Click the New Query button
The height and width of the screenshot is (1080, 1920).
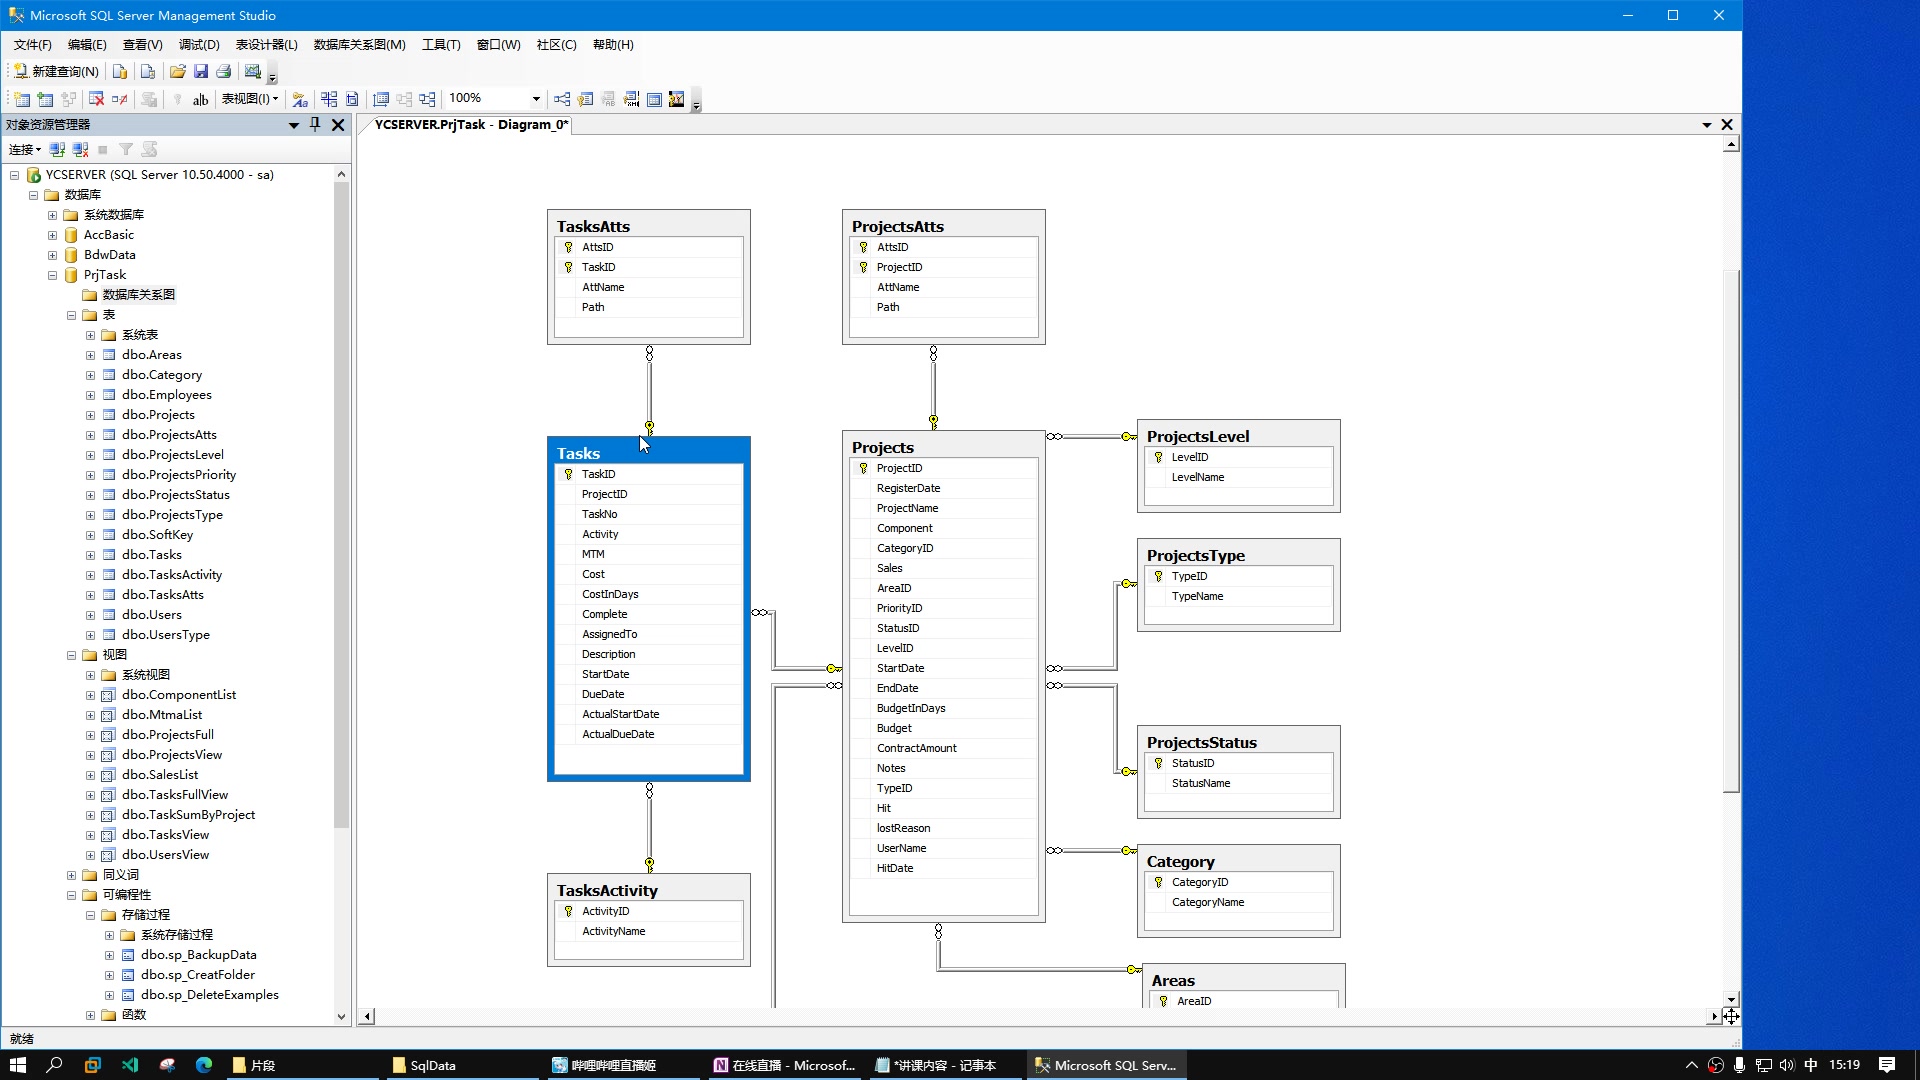pyautogui.click(x=57, y=71)
